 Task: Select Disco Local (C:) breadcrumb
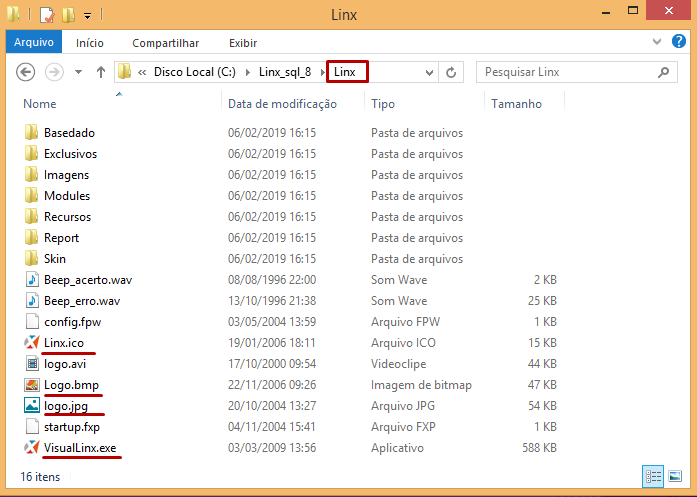pos(195,72)
